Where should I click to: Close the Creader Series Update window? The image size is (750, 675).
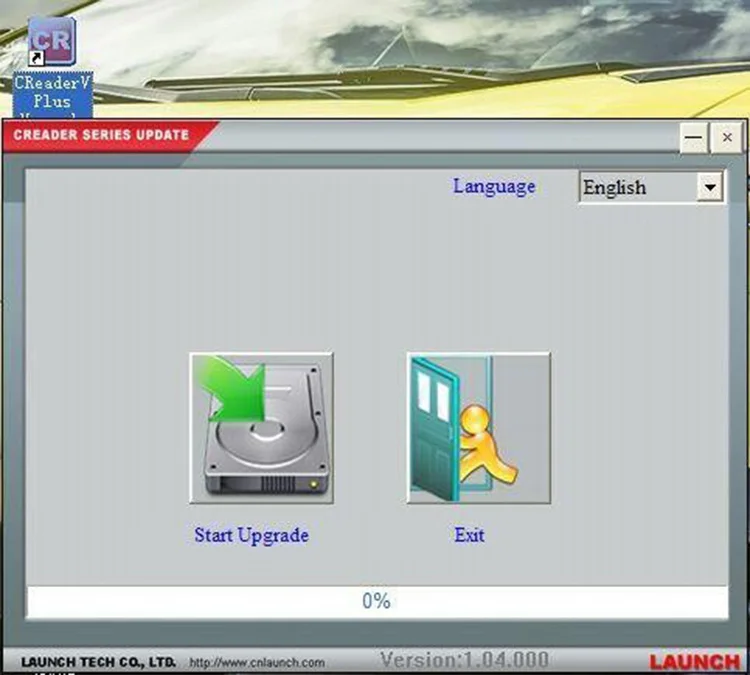click(727, 138)
